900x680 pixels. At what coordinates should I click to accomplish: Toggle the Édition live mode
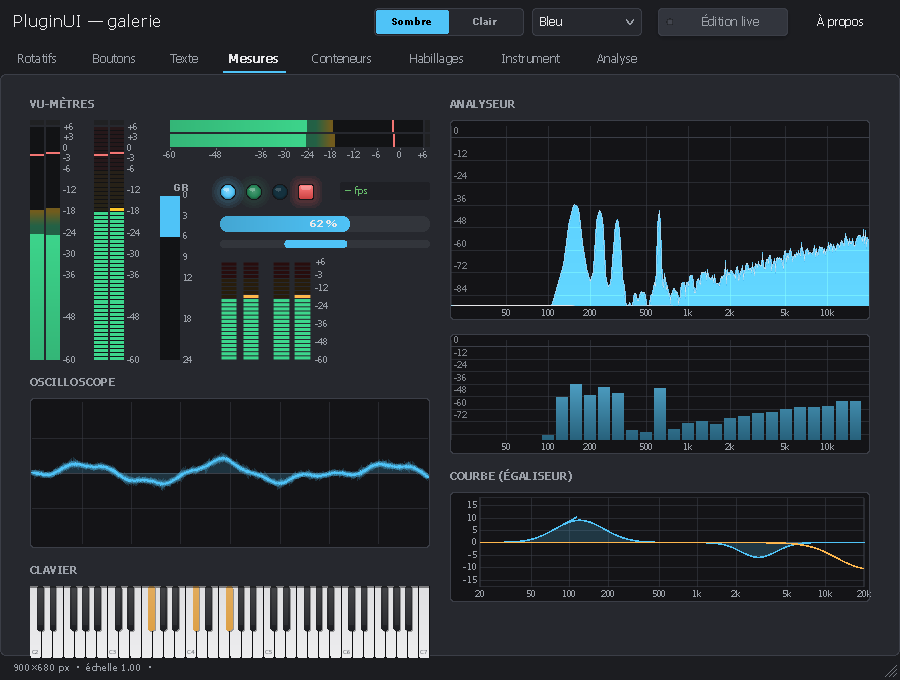pyautogui.click(x=723, y=22)
